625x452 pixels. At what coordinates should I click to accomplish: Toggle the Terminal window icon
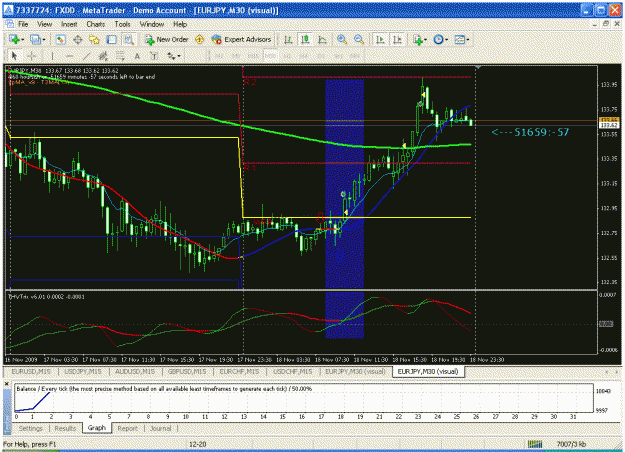(112, 39)
